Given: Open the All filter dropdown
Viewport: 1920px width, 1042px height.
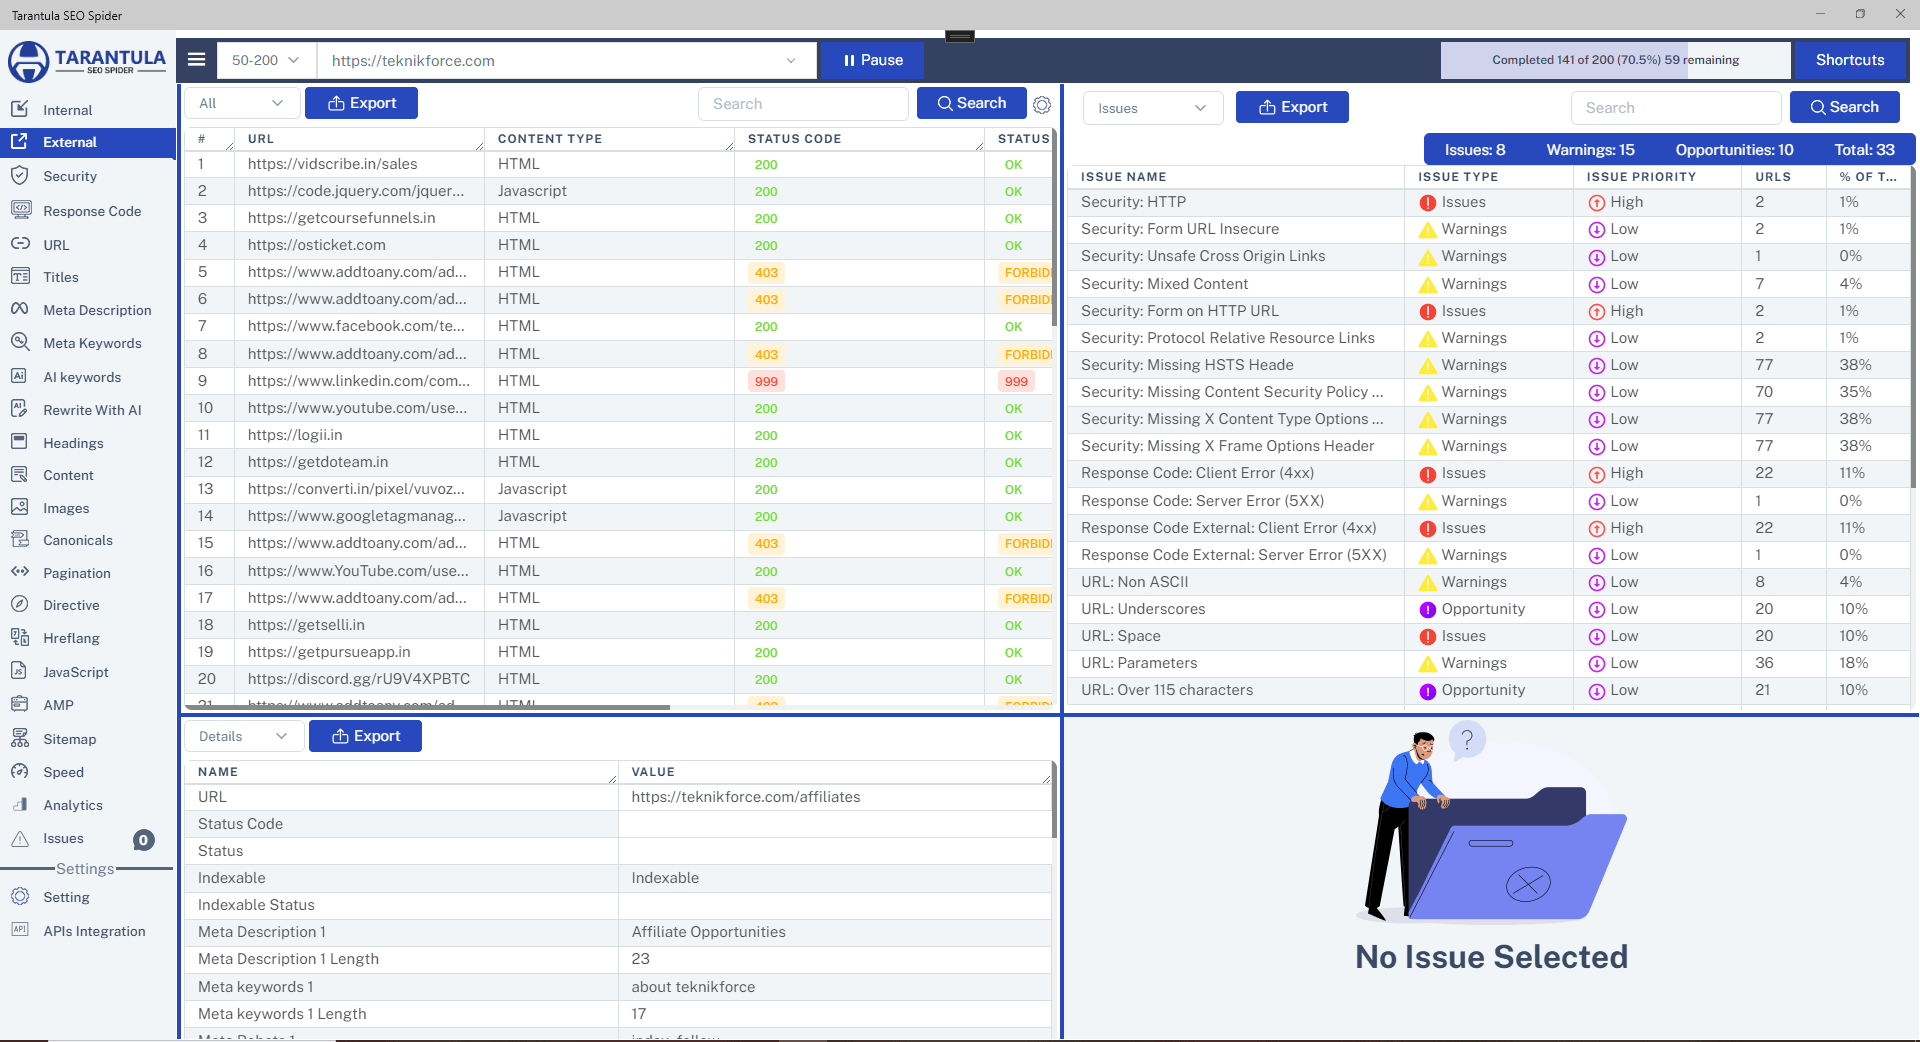Looking at the screenshot, I should tap(241, 103).
